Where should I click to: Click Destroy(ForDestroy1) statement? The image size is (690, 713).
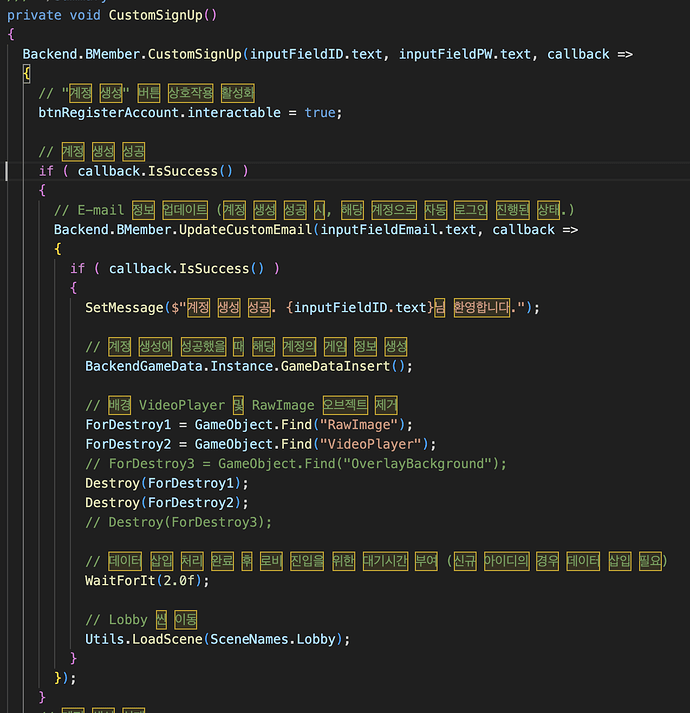coord(167,483)
